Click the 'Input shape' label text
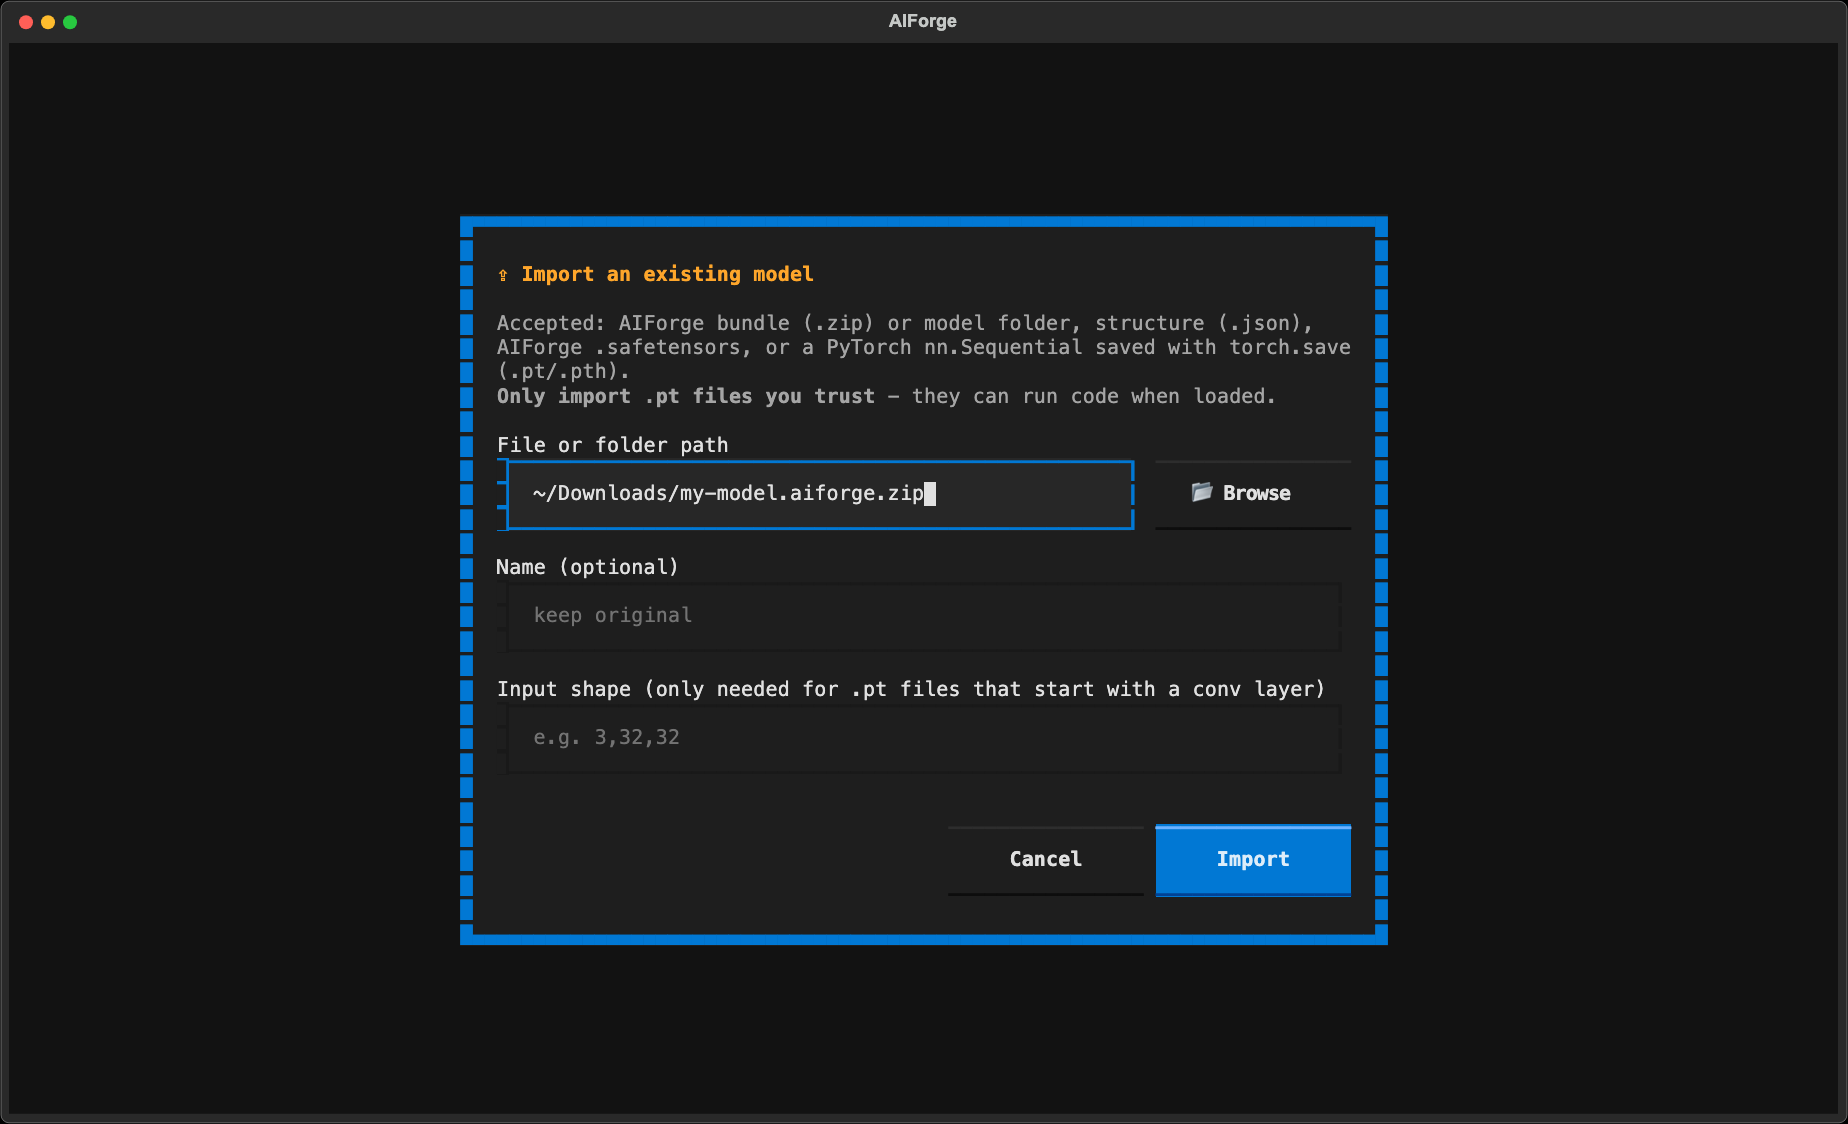The height and width of the screenshot is (1124, 1848). pos(910,689)
